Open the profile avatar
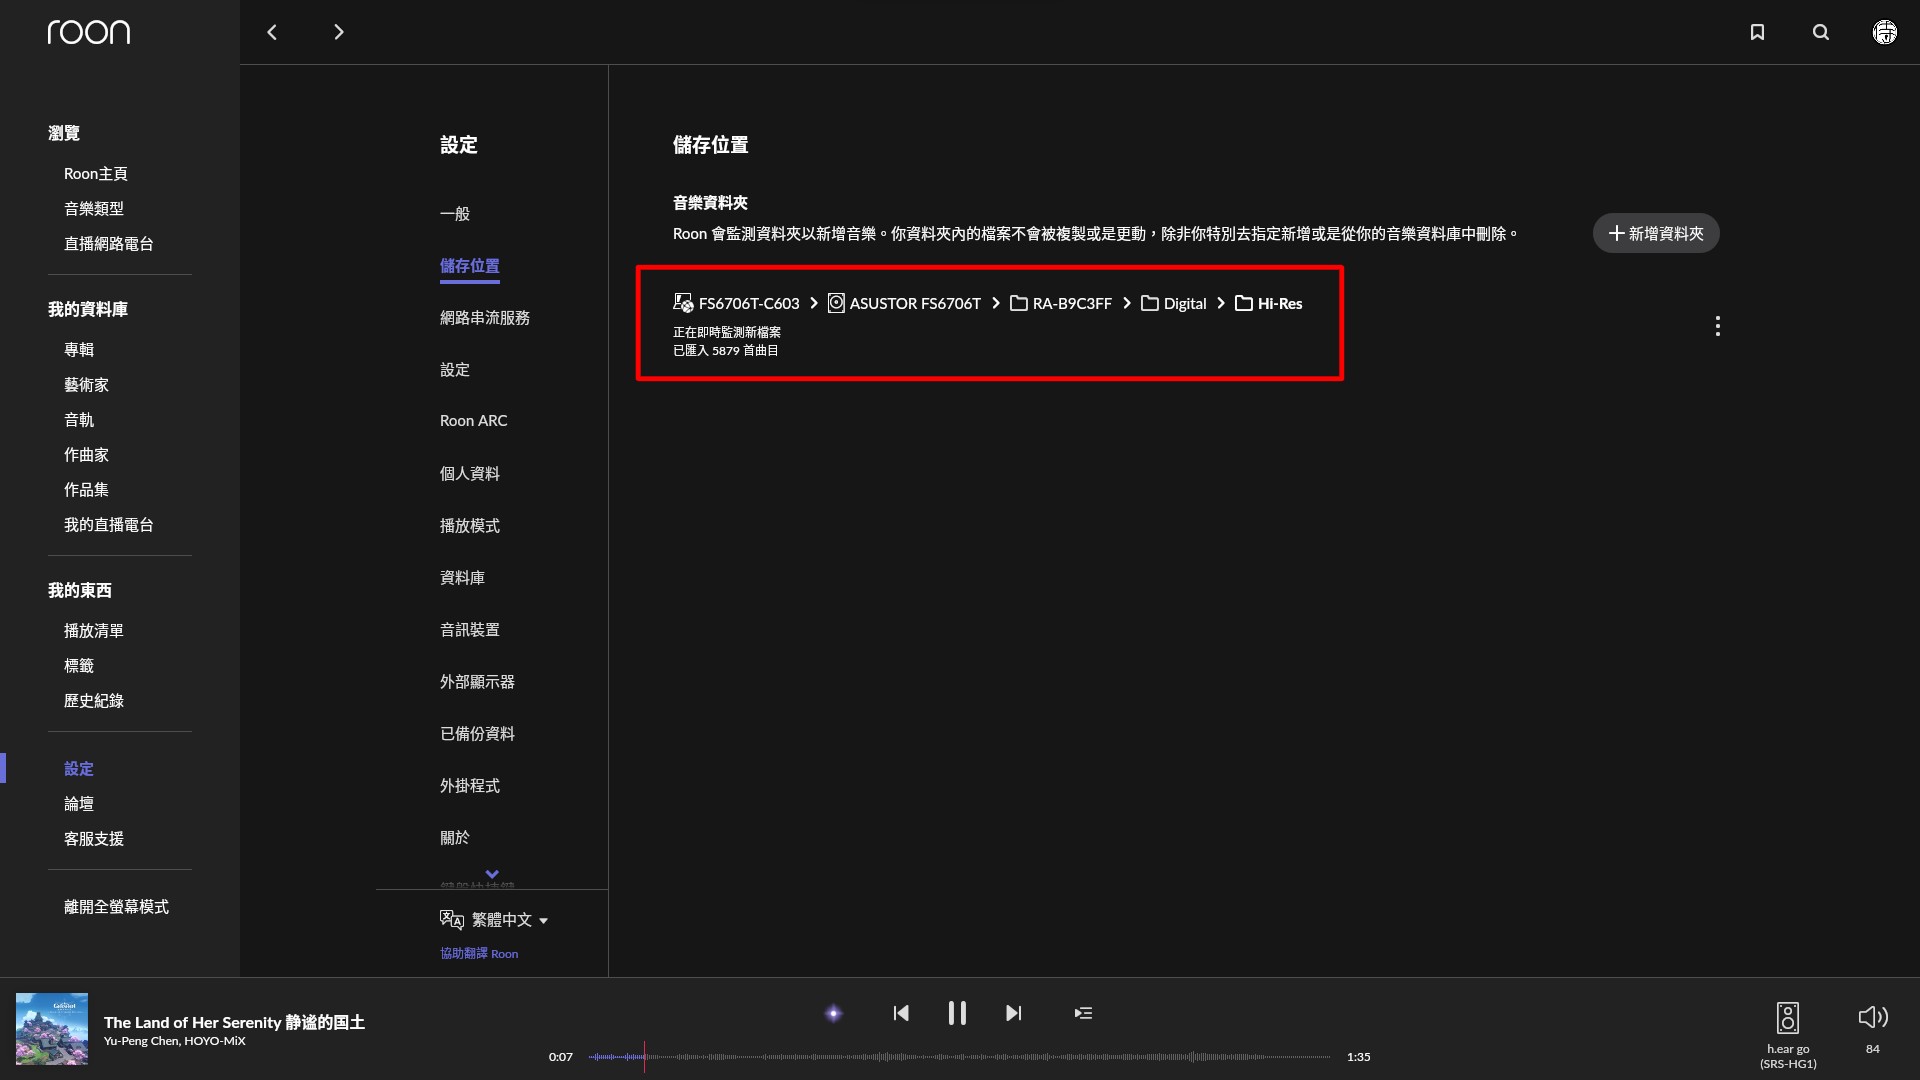This screenshot has width=1920, height=1080. 1885,32
